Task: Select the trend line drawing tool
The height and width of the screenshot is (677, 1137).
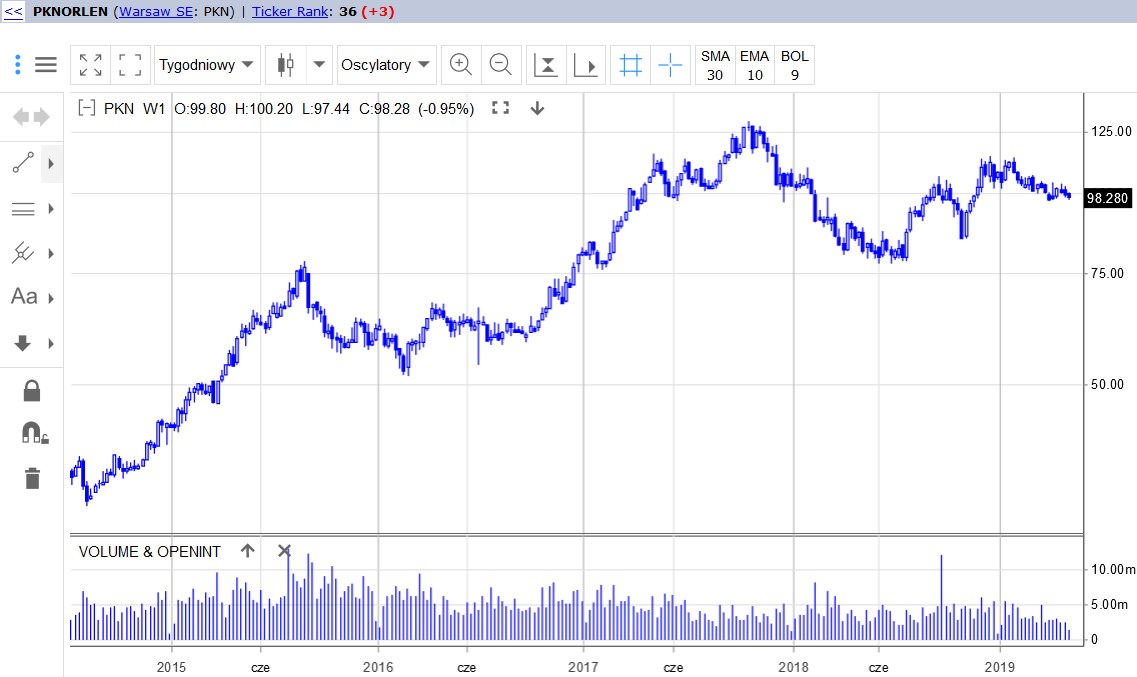Action: tap(22, 163)
